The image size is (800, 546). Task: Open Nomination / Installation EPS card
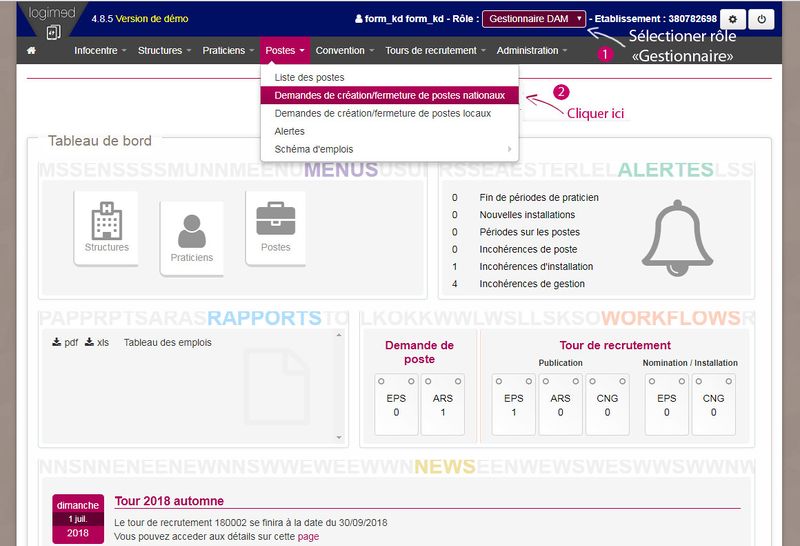click(666, 405)
